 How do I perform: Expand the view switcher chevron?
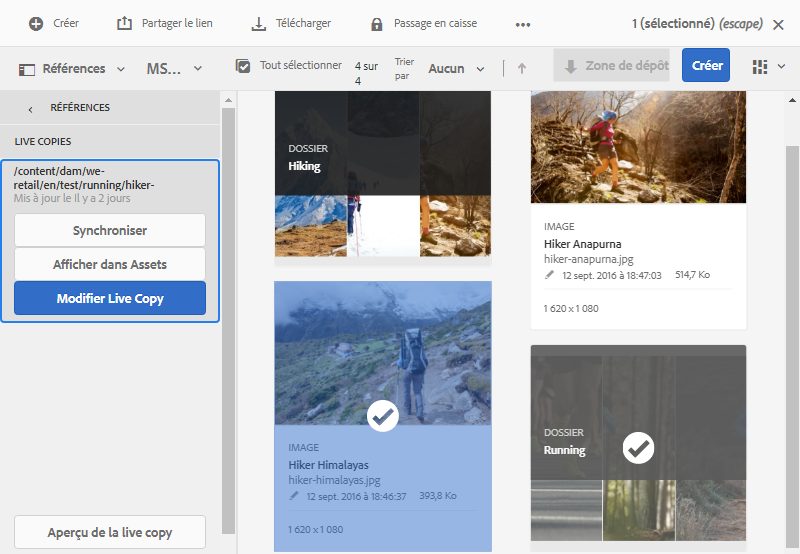click(781, 66)
